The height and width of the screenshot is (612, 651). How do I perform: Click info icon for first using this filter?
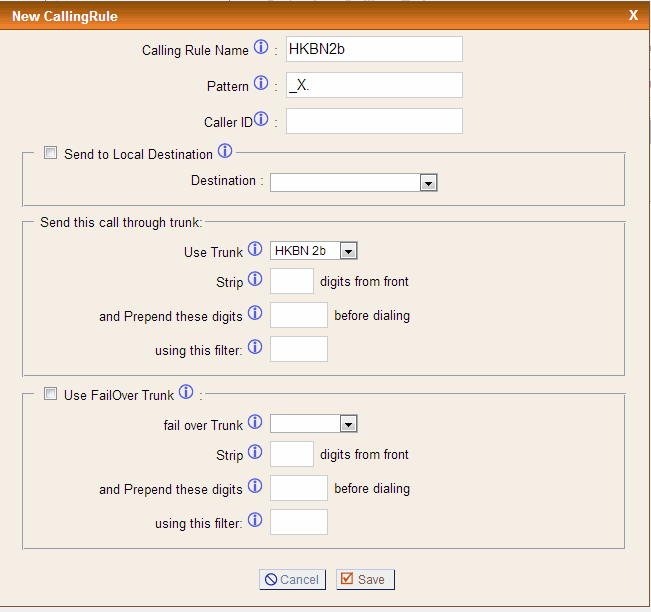tap(255, 347)
